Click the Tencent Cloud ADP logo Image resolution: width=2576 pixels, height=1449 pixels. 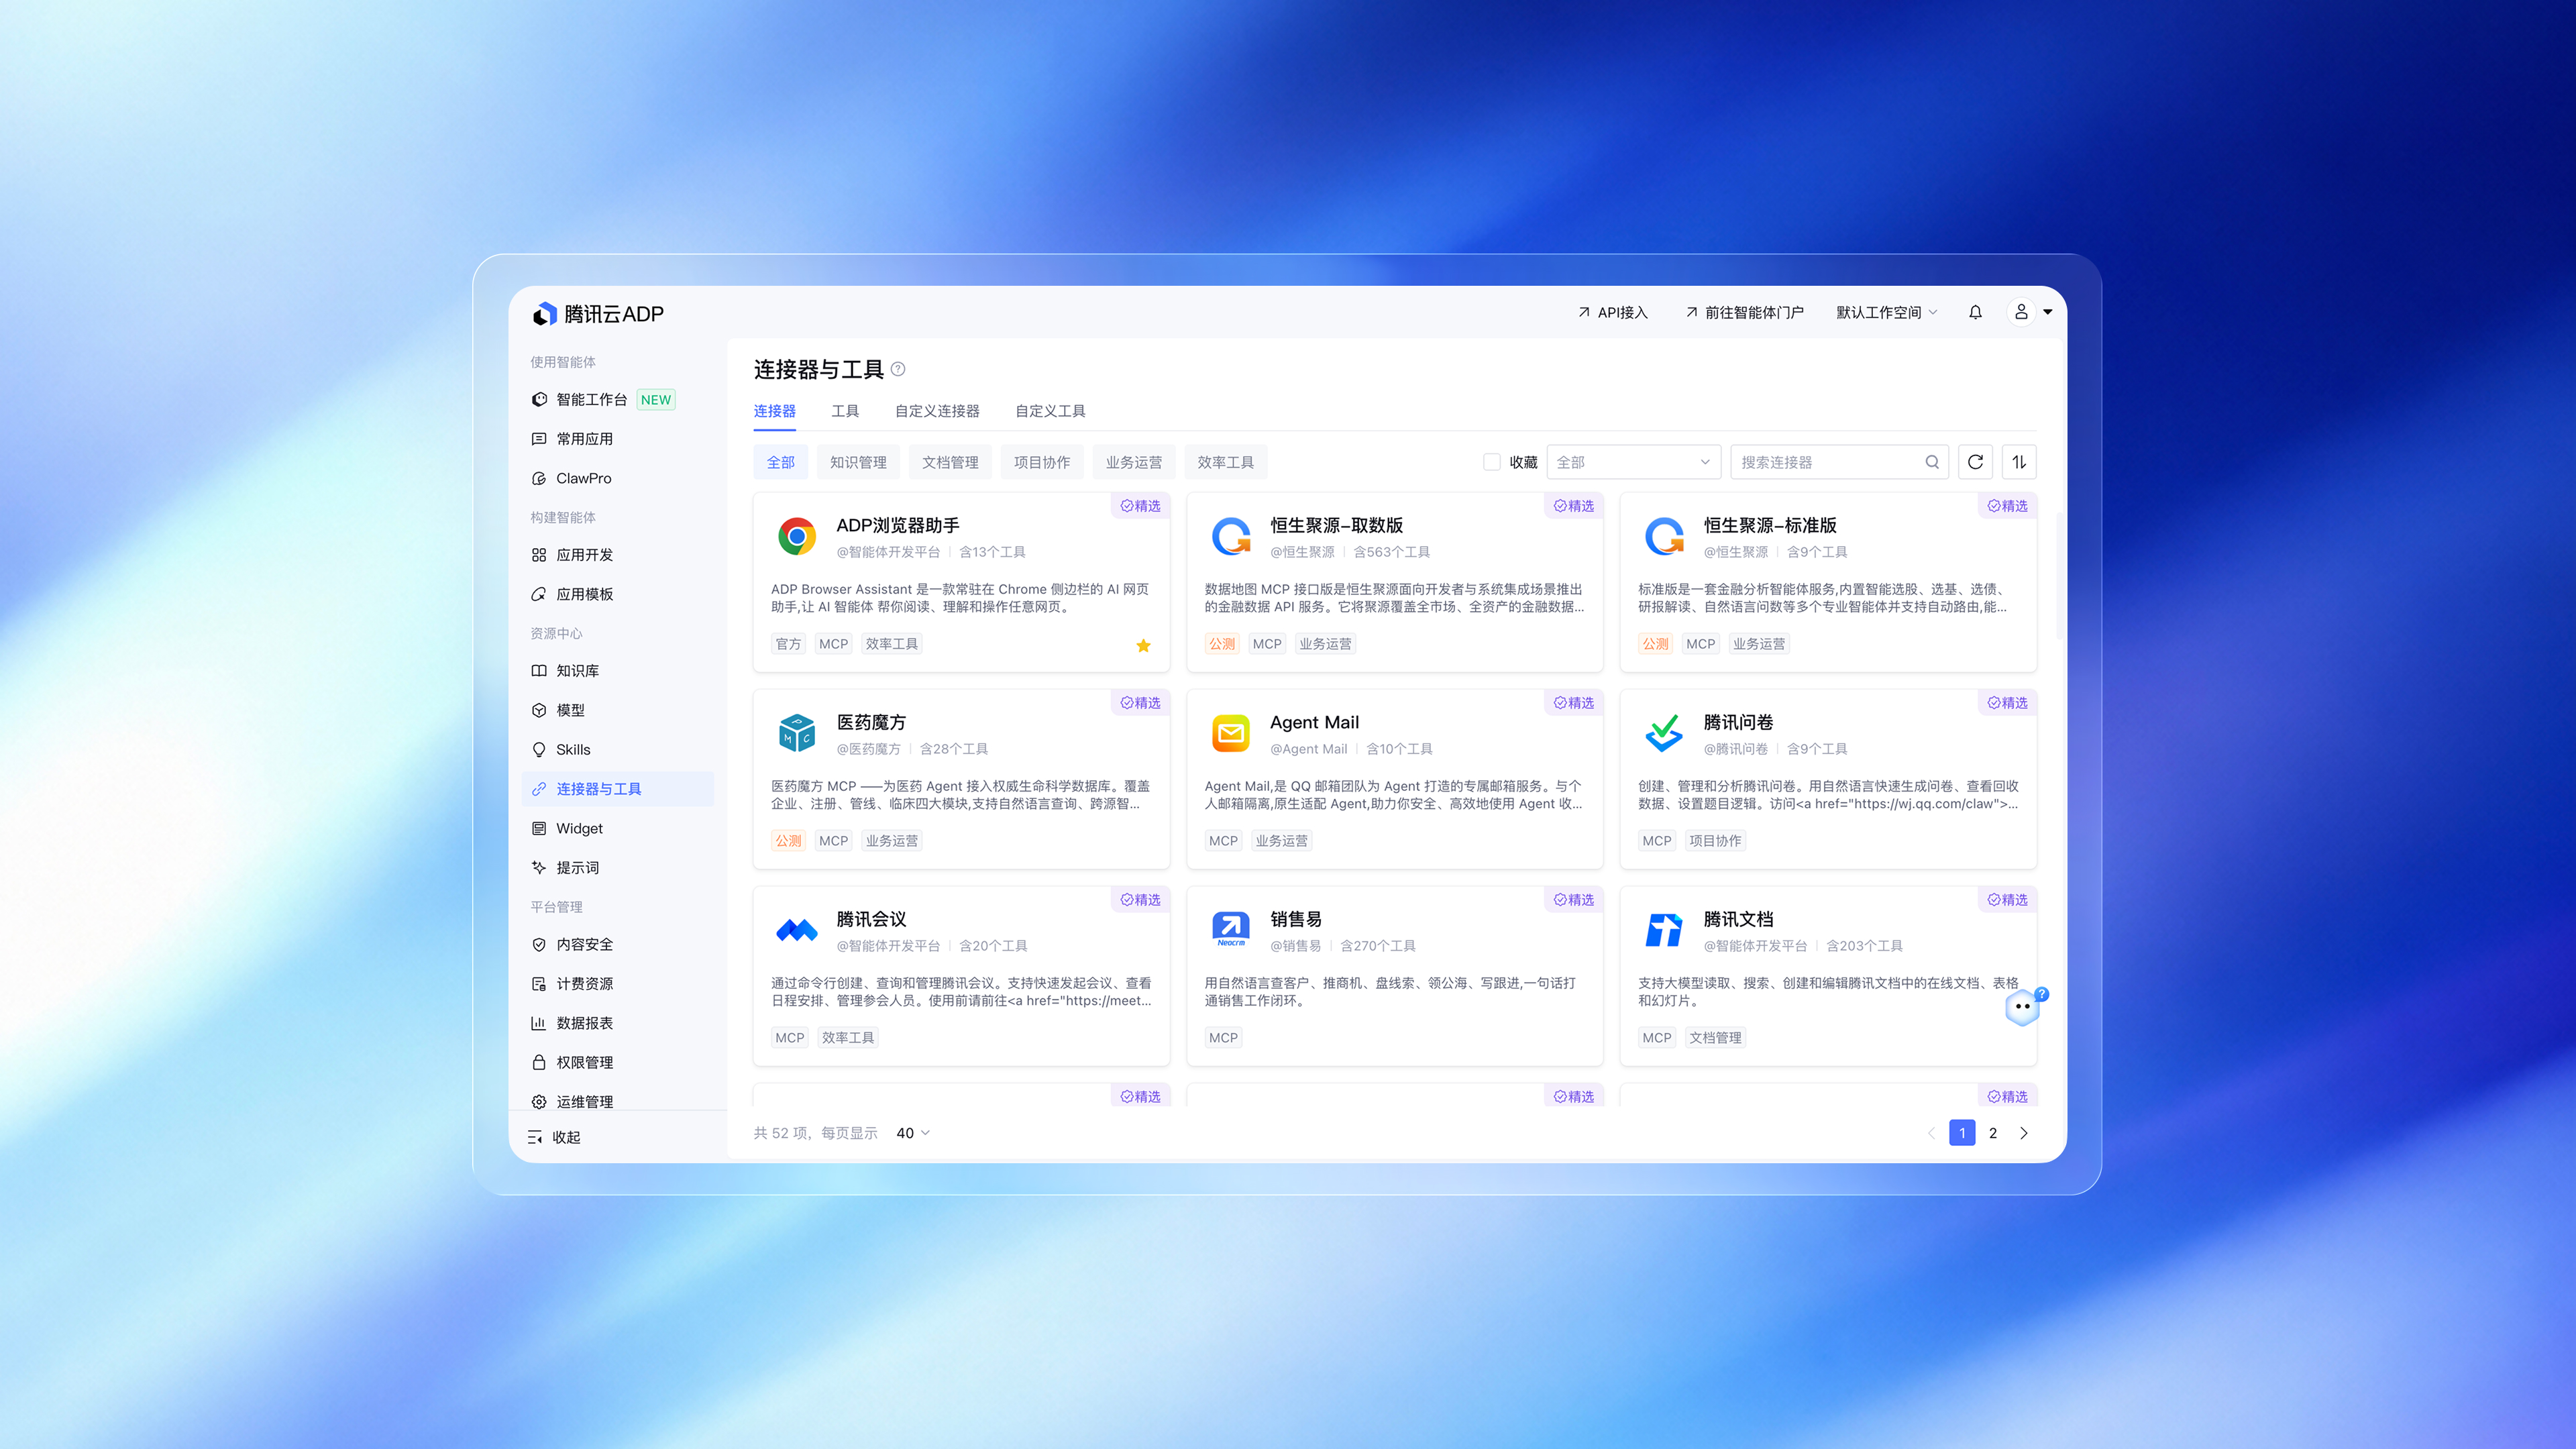pyautogui.click(x=598, y=314)
